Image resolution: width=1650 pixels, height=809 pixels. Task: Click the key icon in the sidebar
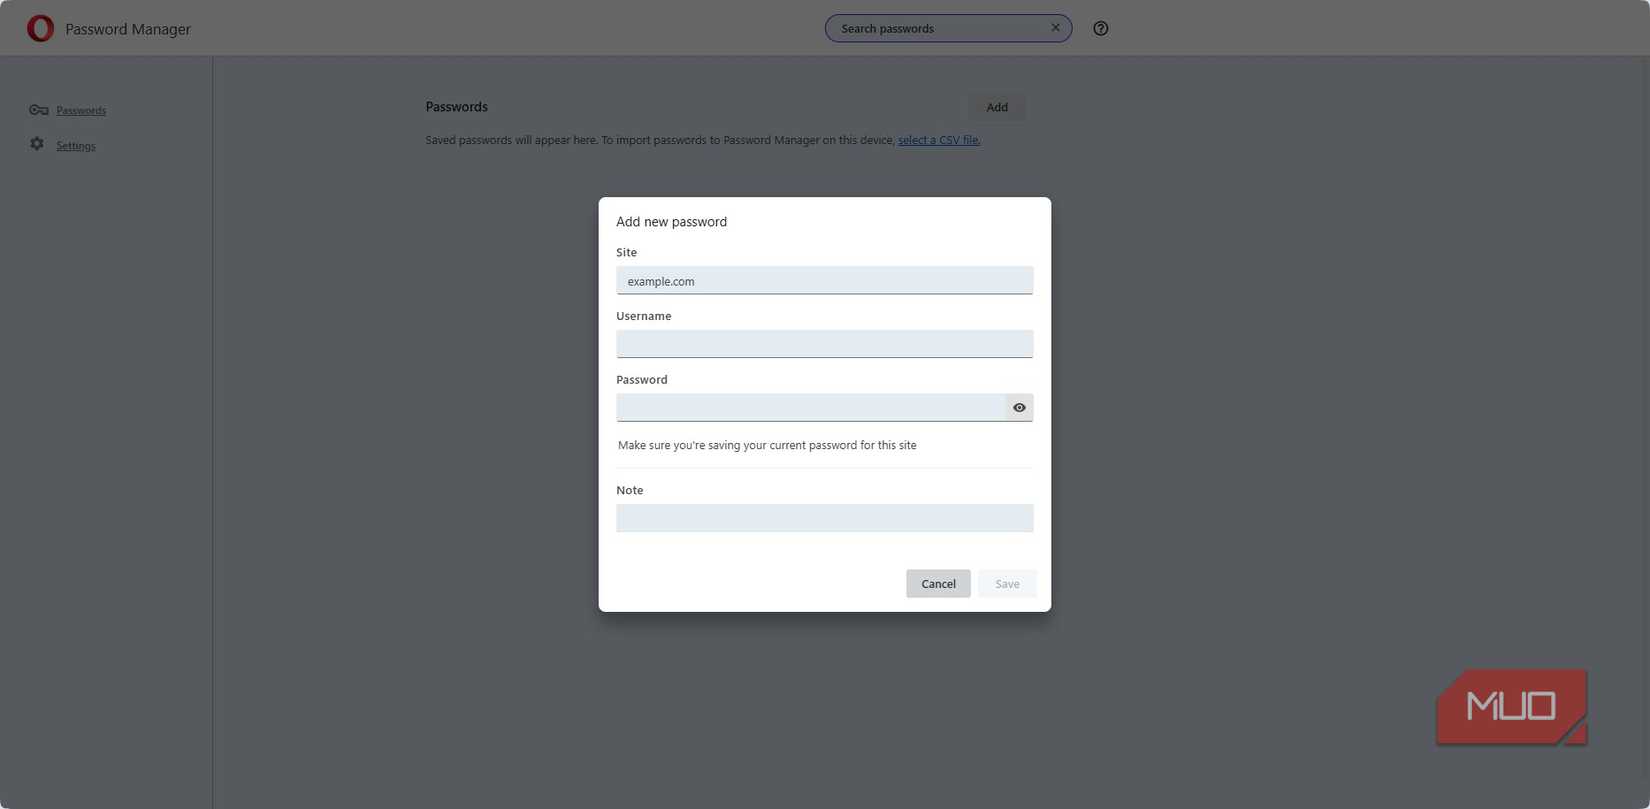38,110
